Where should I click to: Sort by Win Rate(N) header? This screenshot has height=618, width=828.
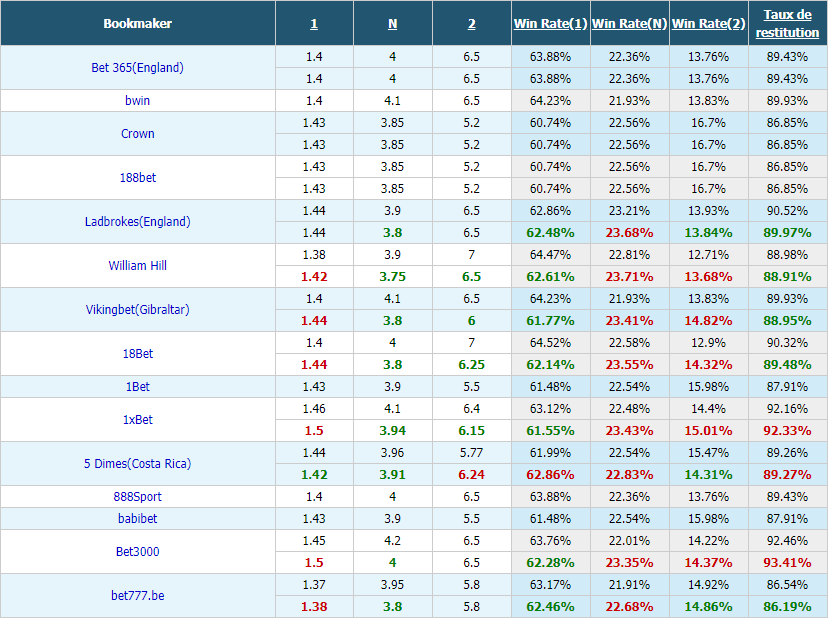(629, 24)
